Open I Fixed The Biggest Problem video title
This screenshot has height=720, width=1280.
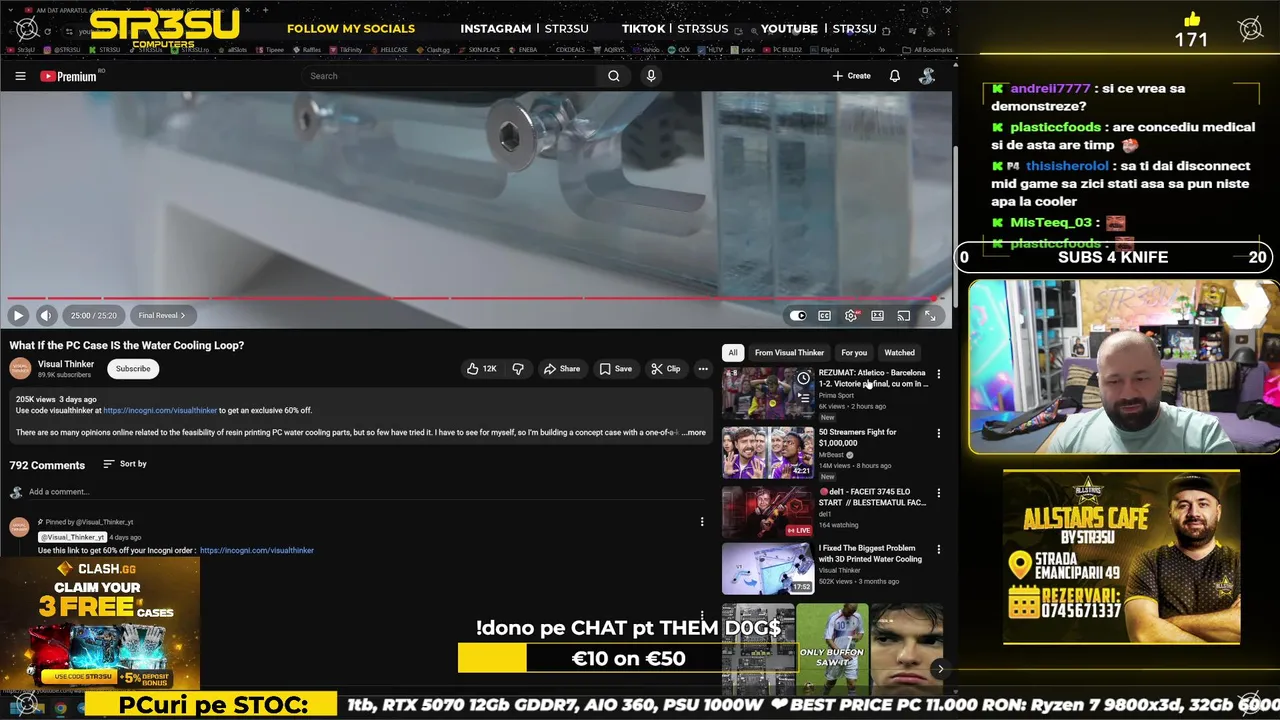click(x=870, y=553)
